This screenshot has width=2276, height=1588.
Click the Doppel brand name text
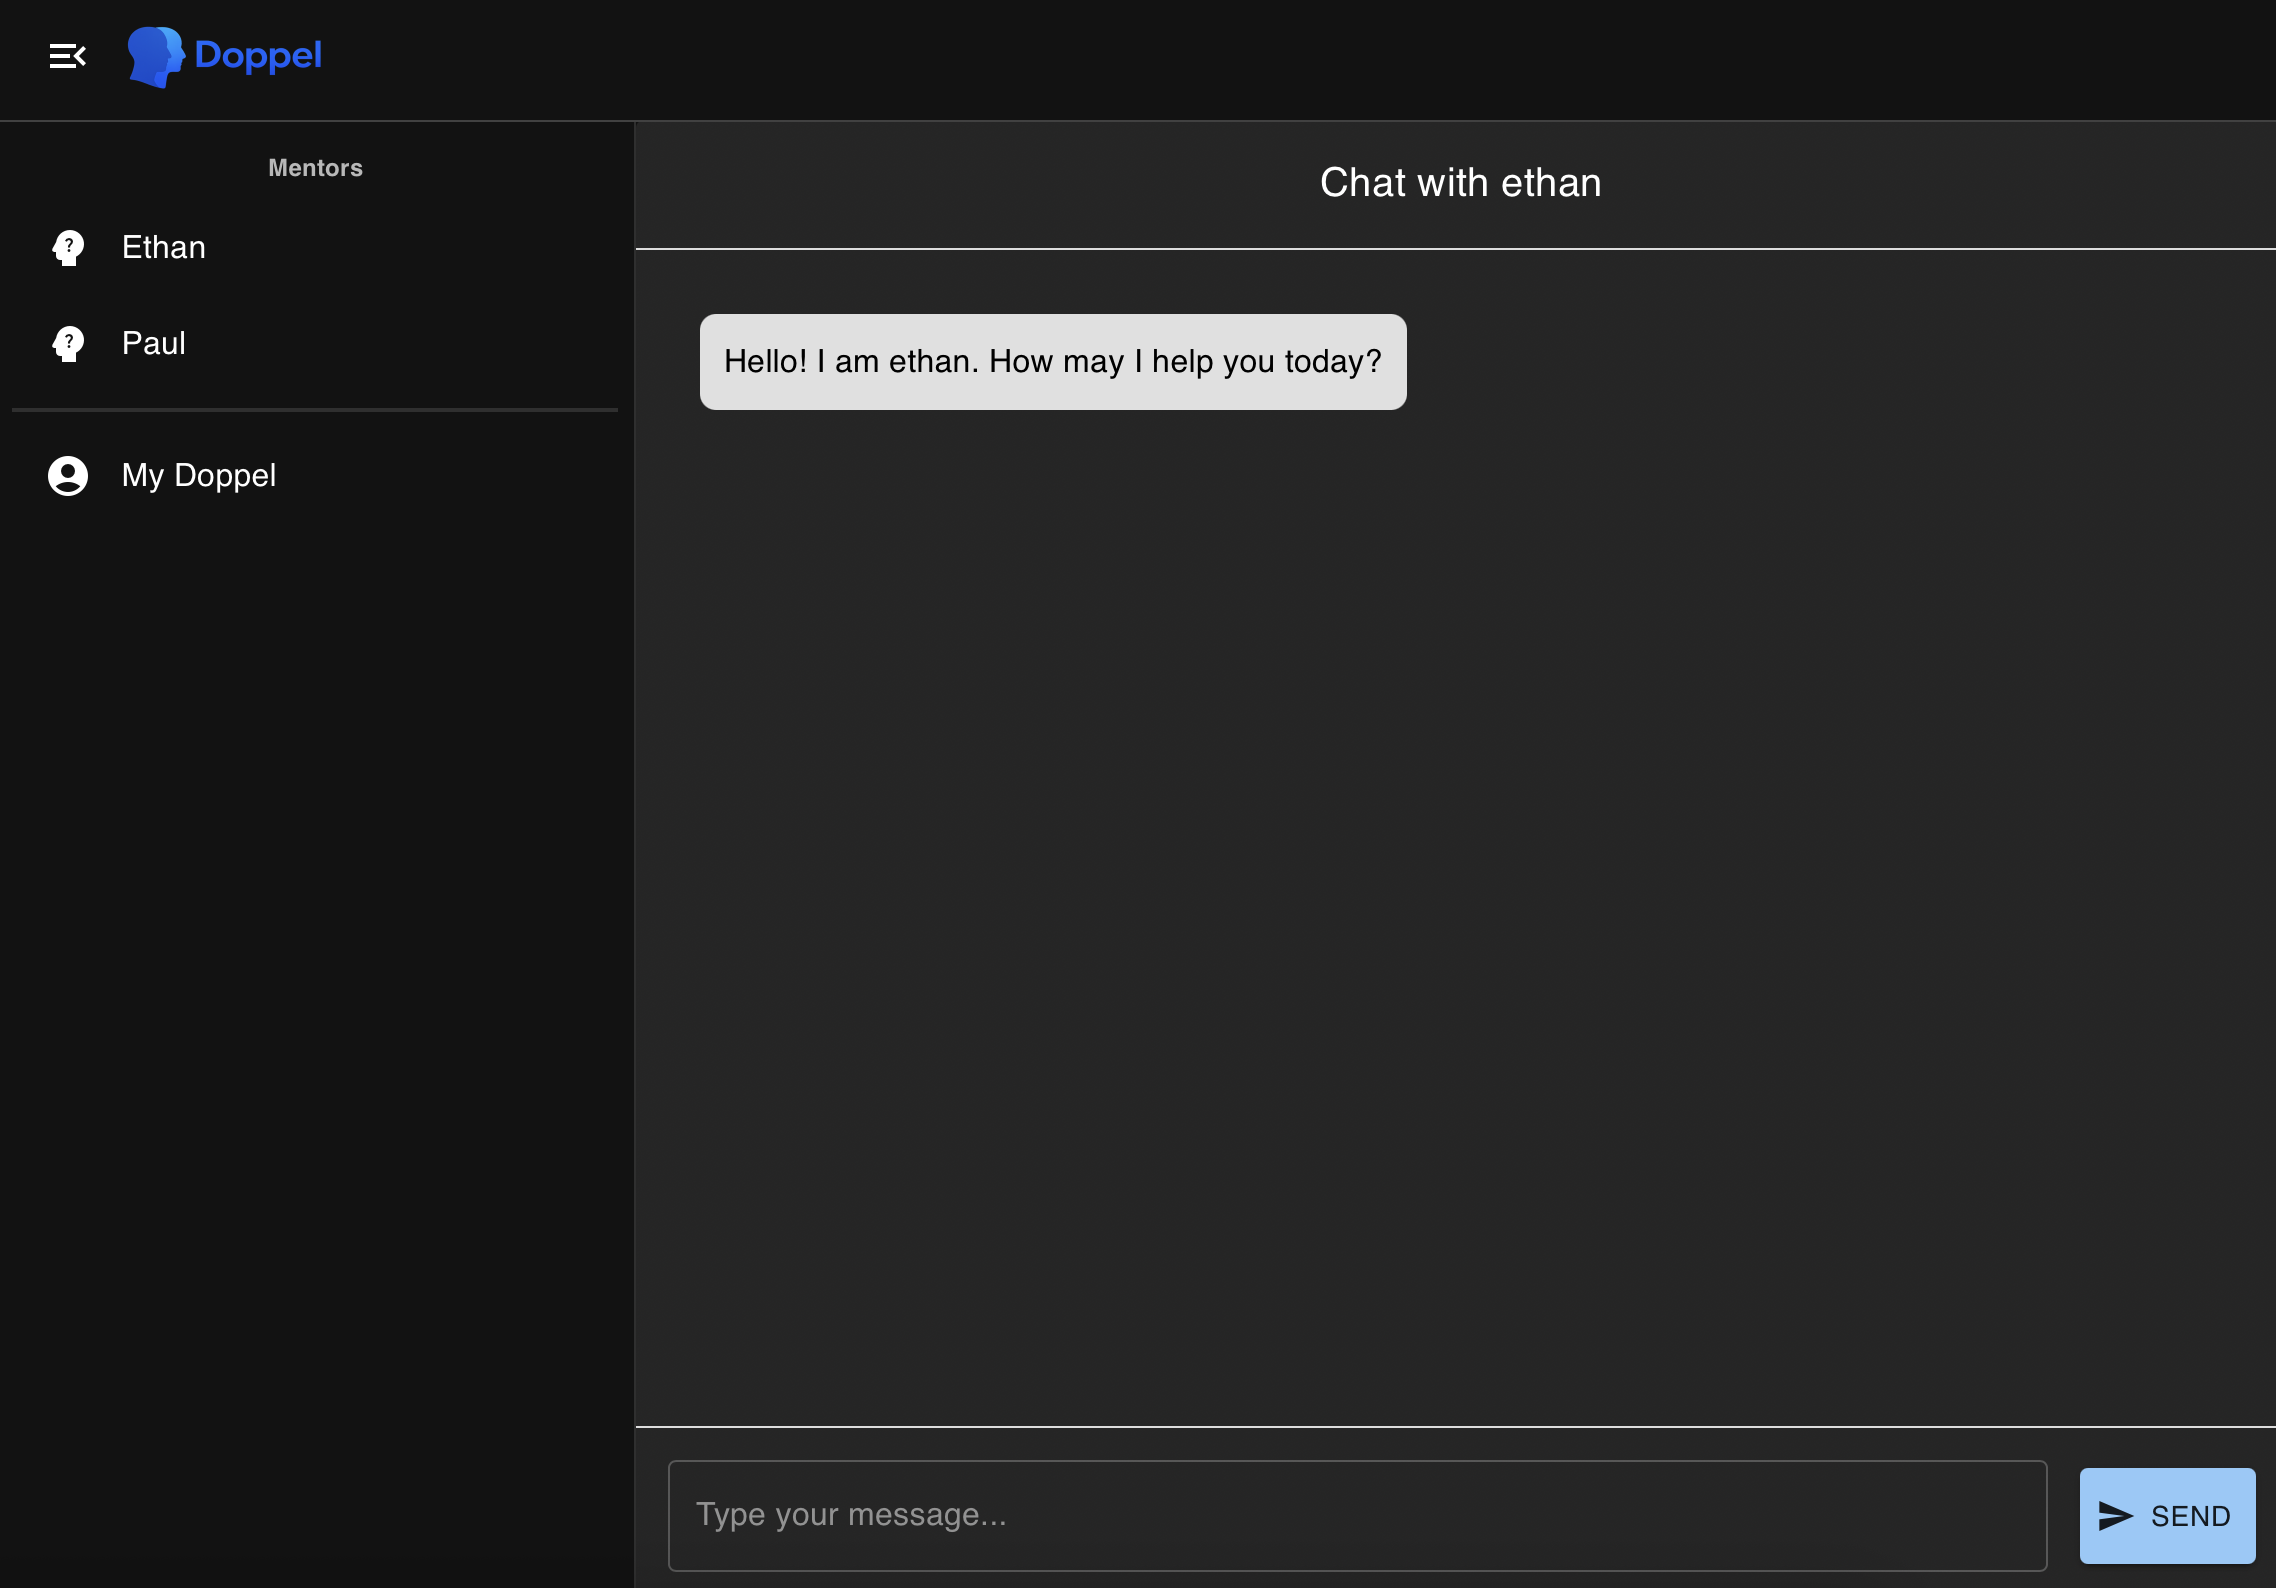click(258, 55)
